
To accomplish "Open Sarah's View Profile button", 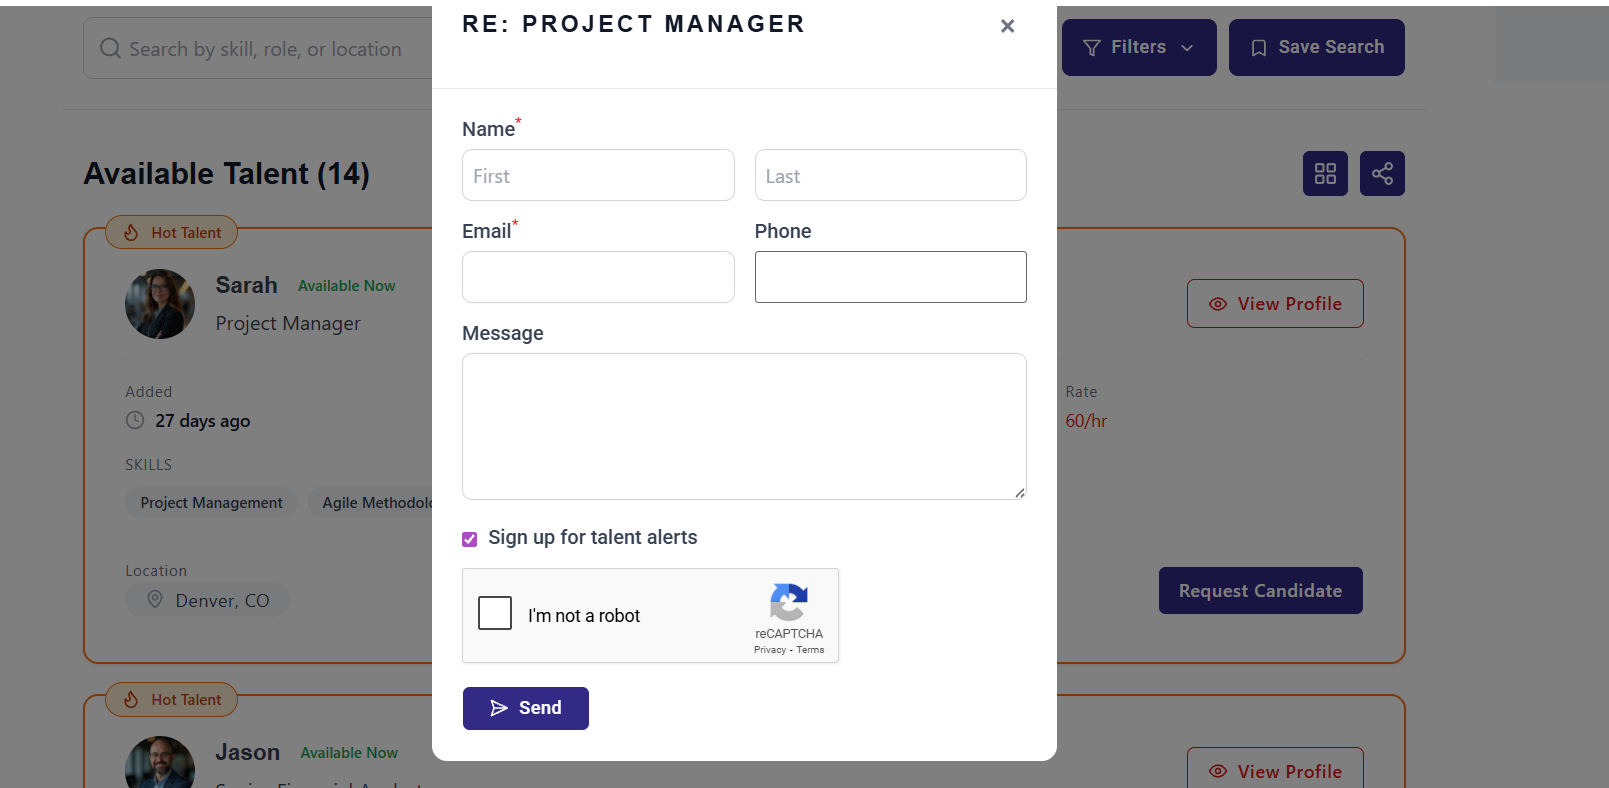I will [1274, 304].
